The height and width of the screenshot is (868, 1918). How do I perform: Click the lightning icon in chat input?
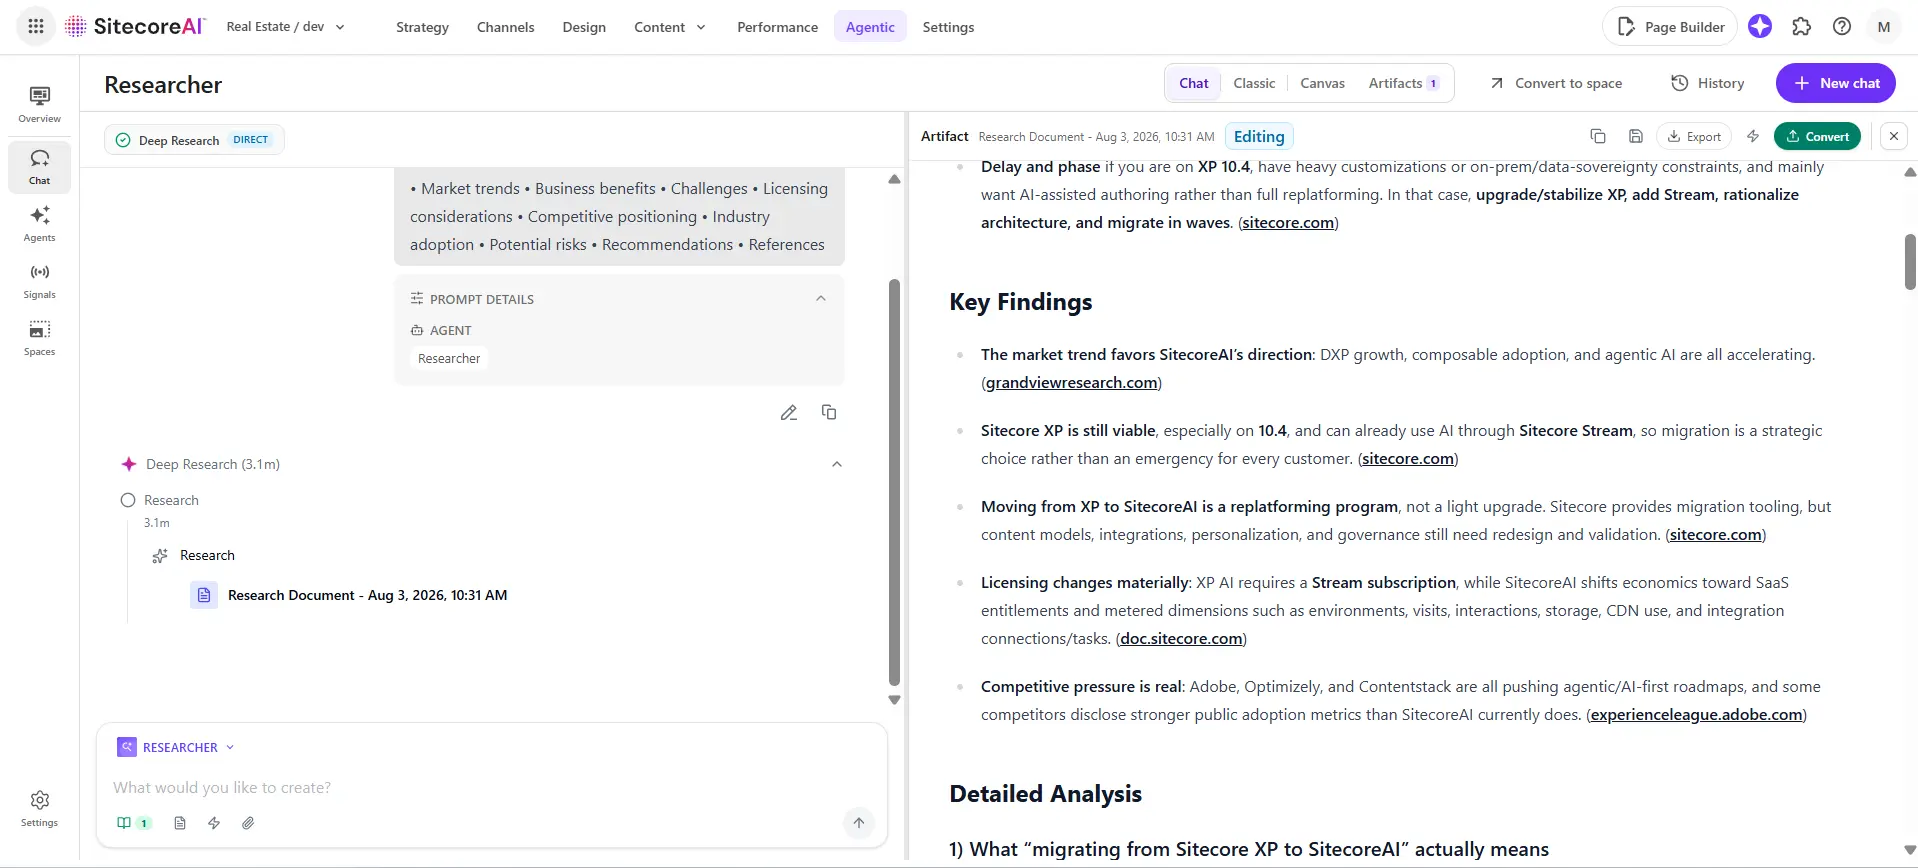[214, 823]
